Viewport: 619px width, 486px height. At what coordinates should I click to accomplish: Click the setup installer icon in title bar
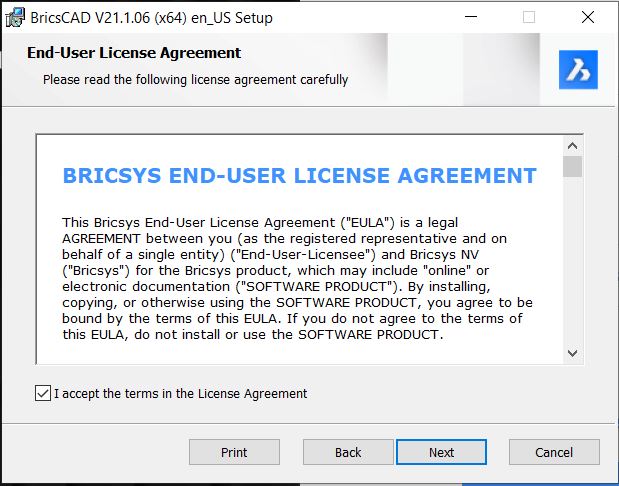tap(15, 17)
